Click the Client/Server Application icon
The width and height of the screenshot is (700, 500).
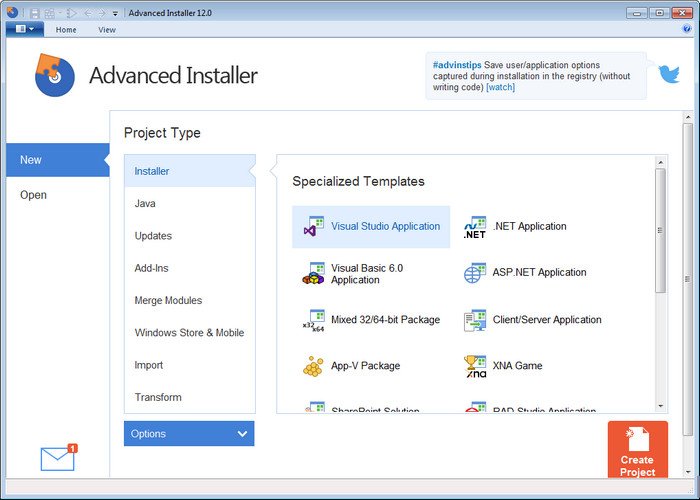point(475,320)
